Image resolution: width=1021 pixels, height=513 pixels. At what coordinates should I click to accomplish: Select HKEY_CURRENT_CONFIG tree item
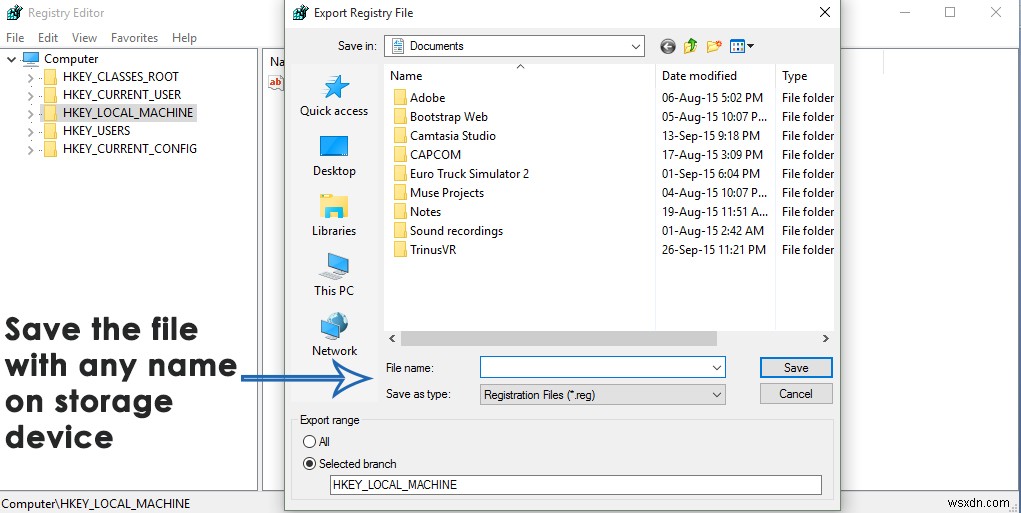click(130, 149)
